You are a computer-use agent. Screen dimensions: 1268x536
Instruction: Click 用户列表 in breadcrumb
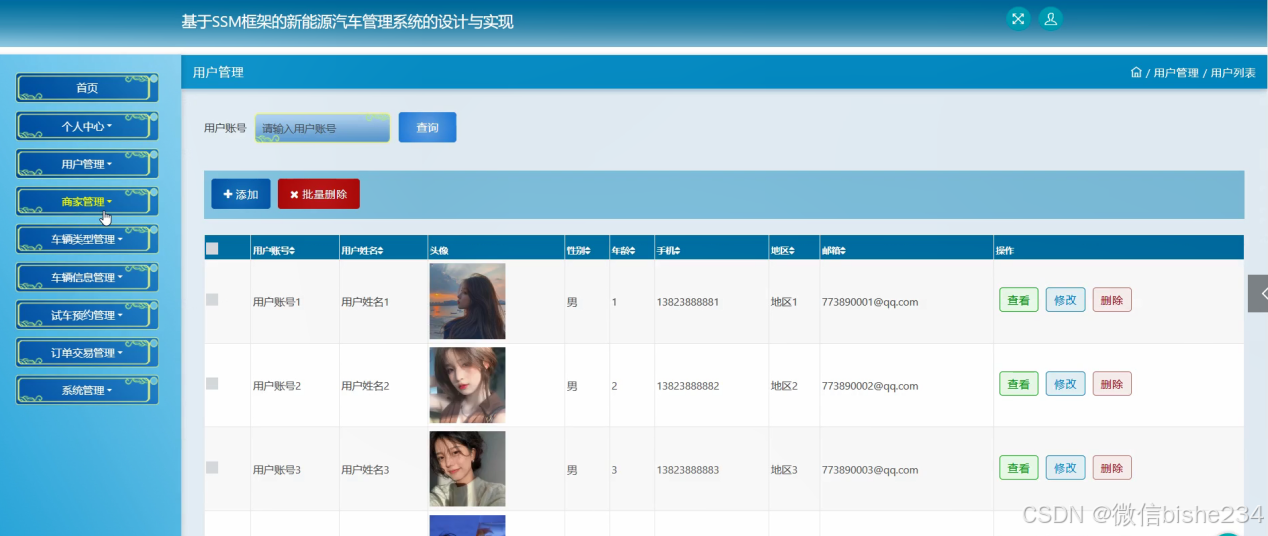tap(1233, 73)
